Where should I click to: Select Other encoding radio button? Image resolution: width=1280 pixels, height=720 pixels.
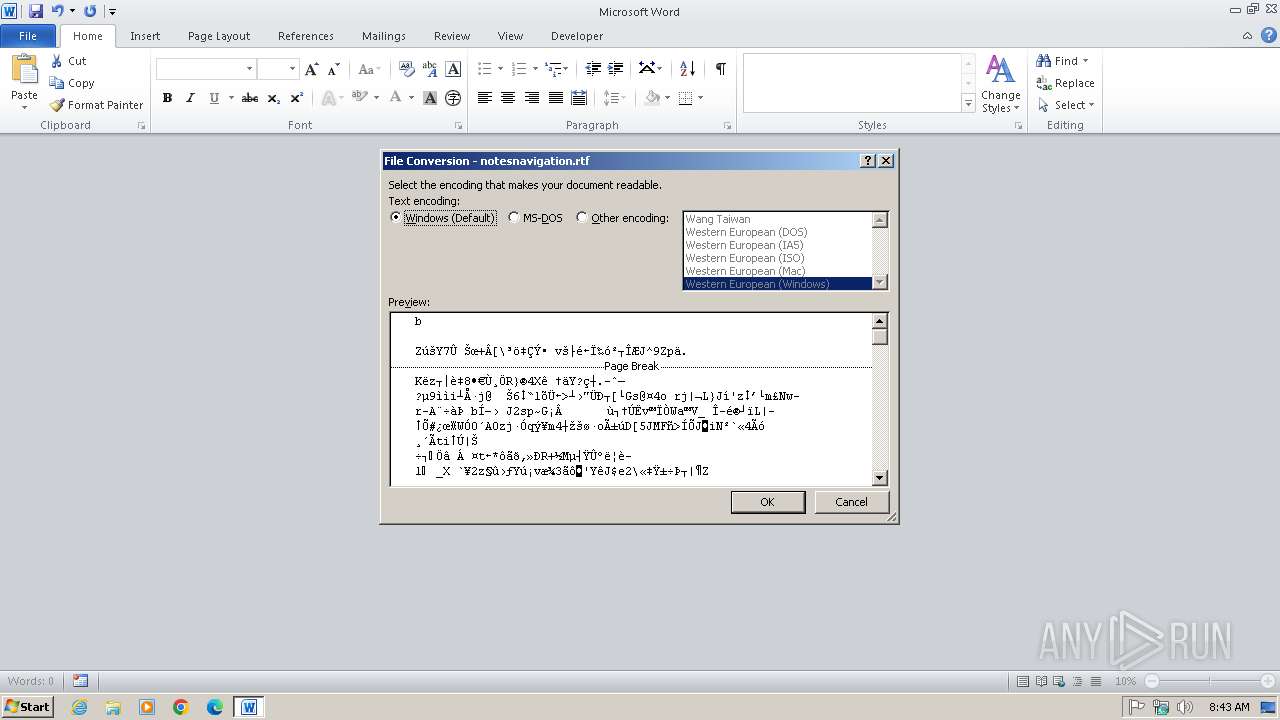(x=582, y=217)
